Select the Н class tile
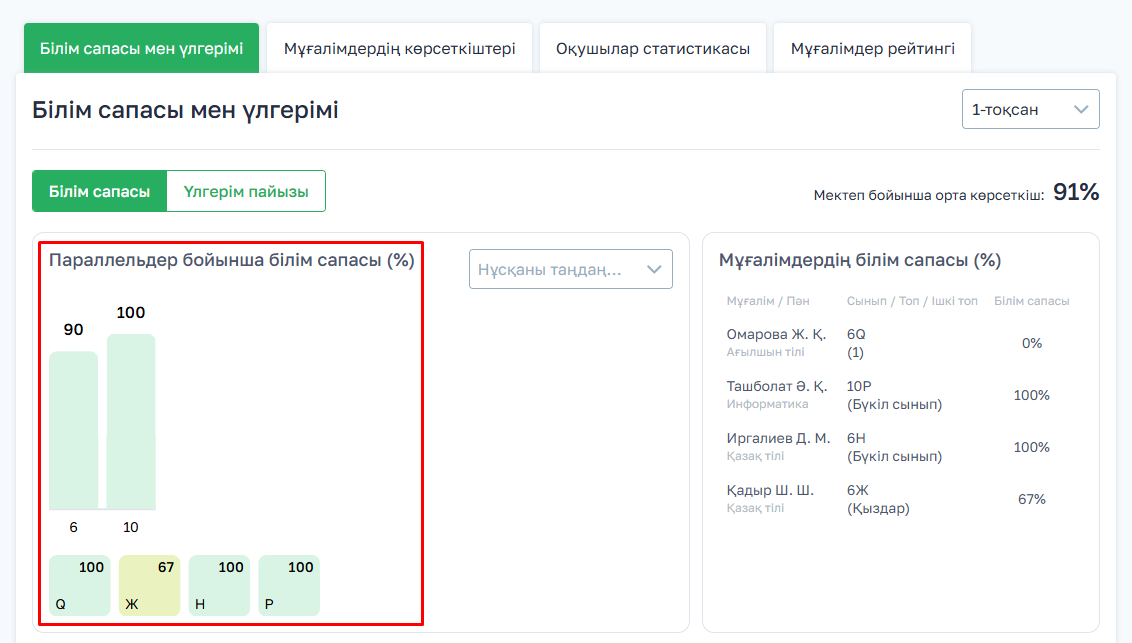Screen dimensions: 1132x643 click(219, 585)
